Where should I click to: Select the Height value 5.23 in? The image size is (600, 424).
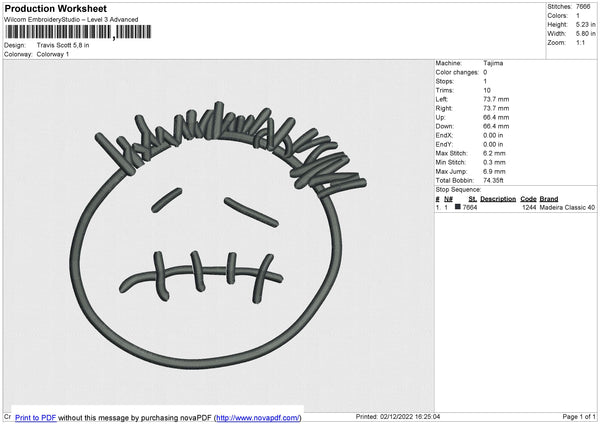pyautogui.click(x=585, y=24)
